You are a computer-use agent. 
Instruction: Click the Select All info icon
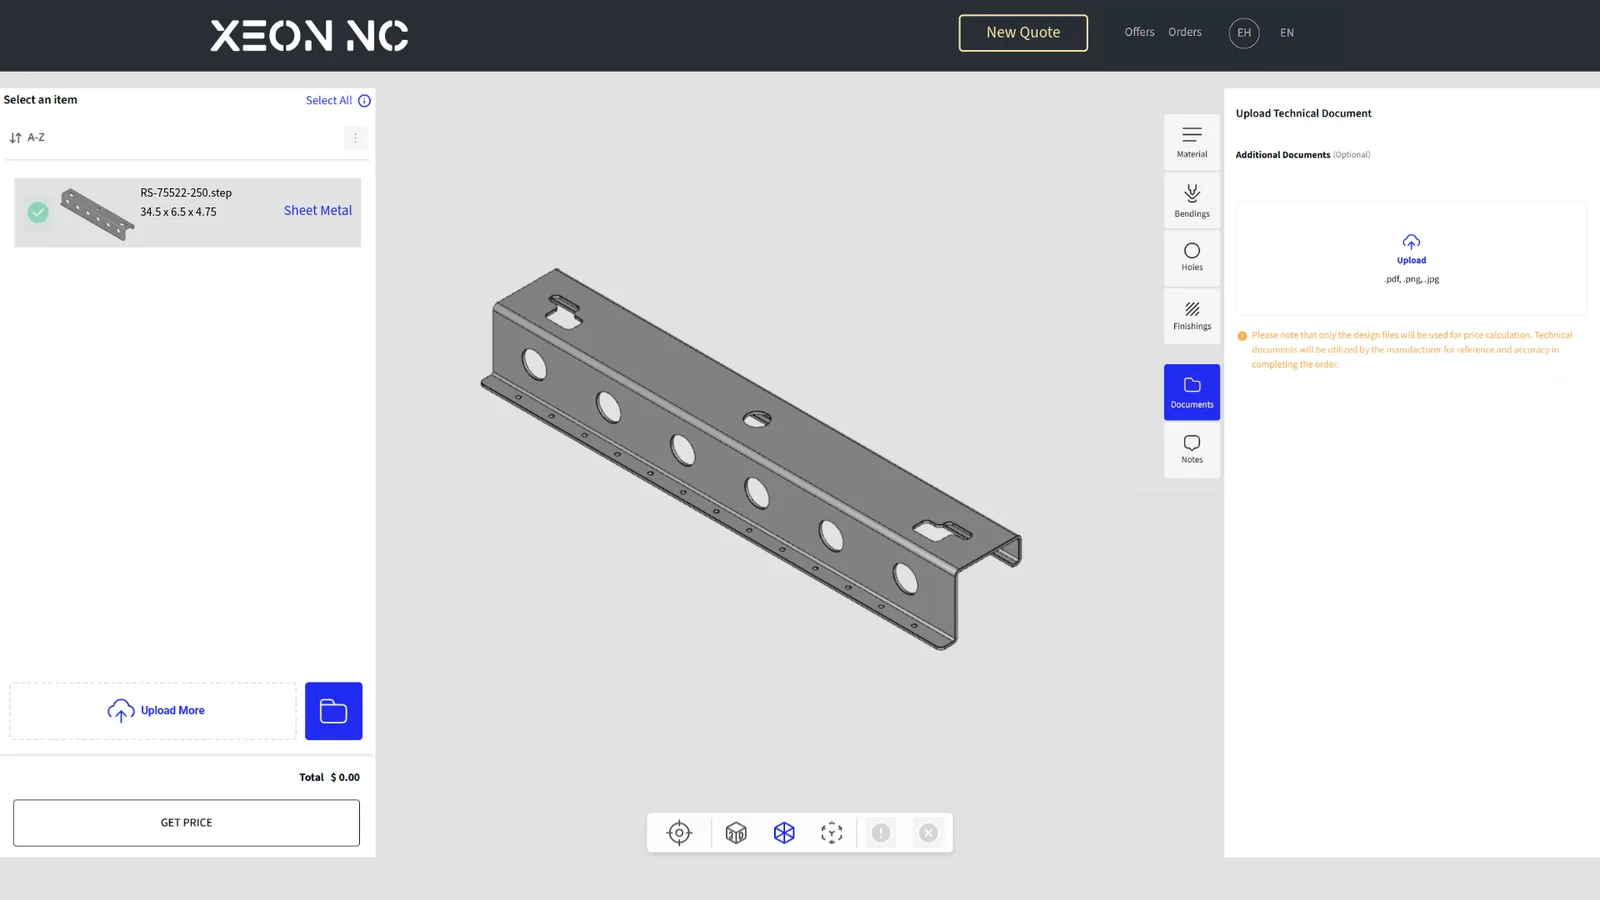click(x=364, y=101)
